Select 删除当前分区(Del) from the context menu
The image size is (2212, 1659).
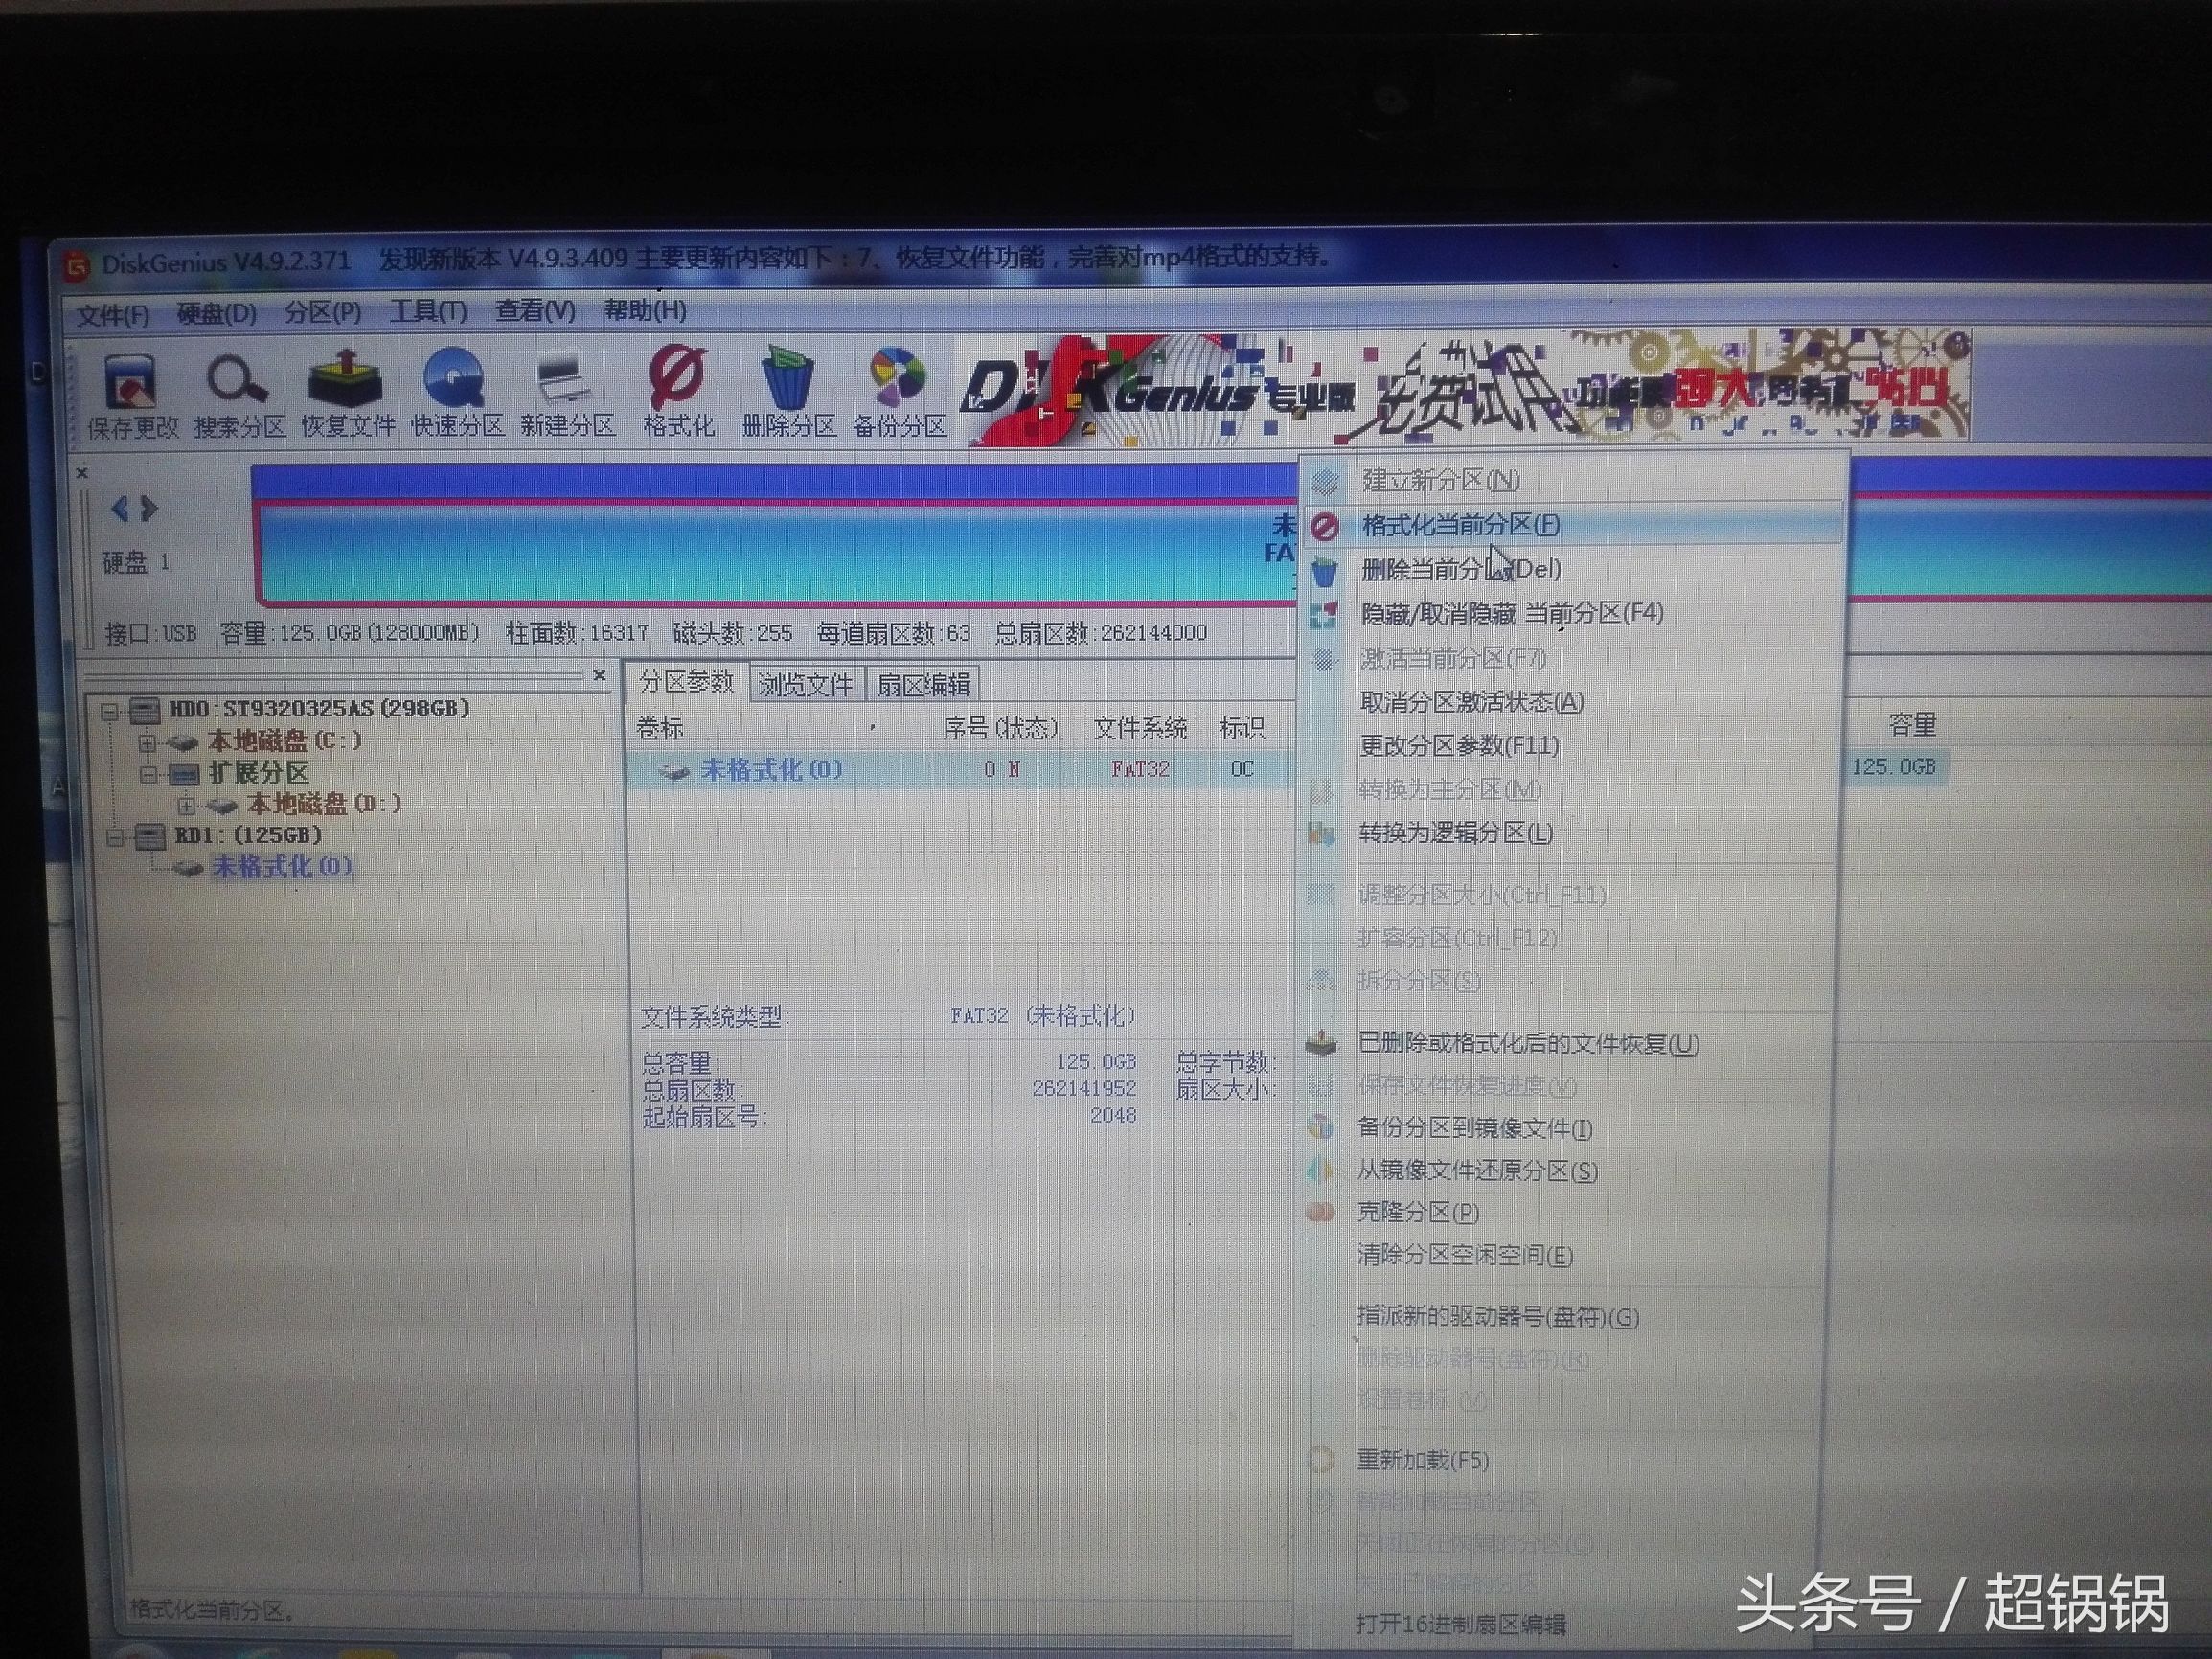coord(1460,570)
